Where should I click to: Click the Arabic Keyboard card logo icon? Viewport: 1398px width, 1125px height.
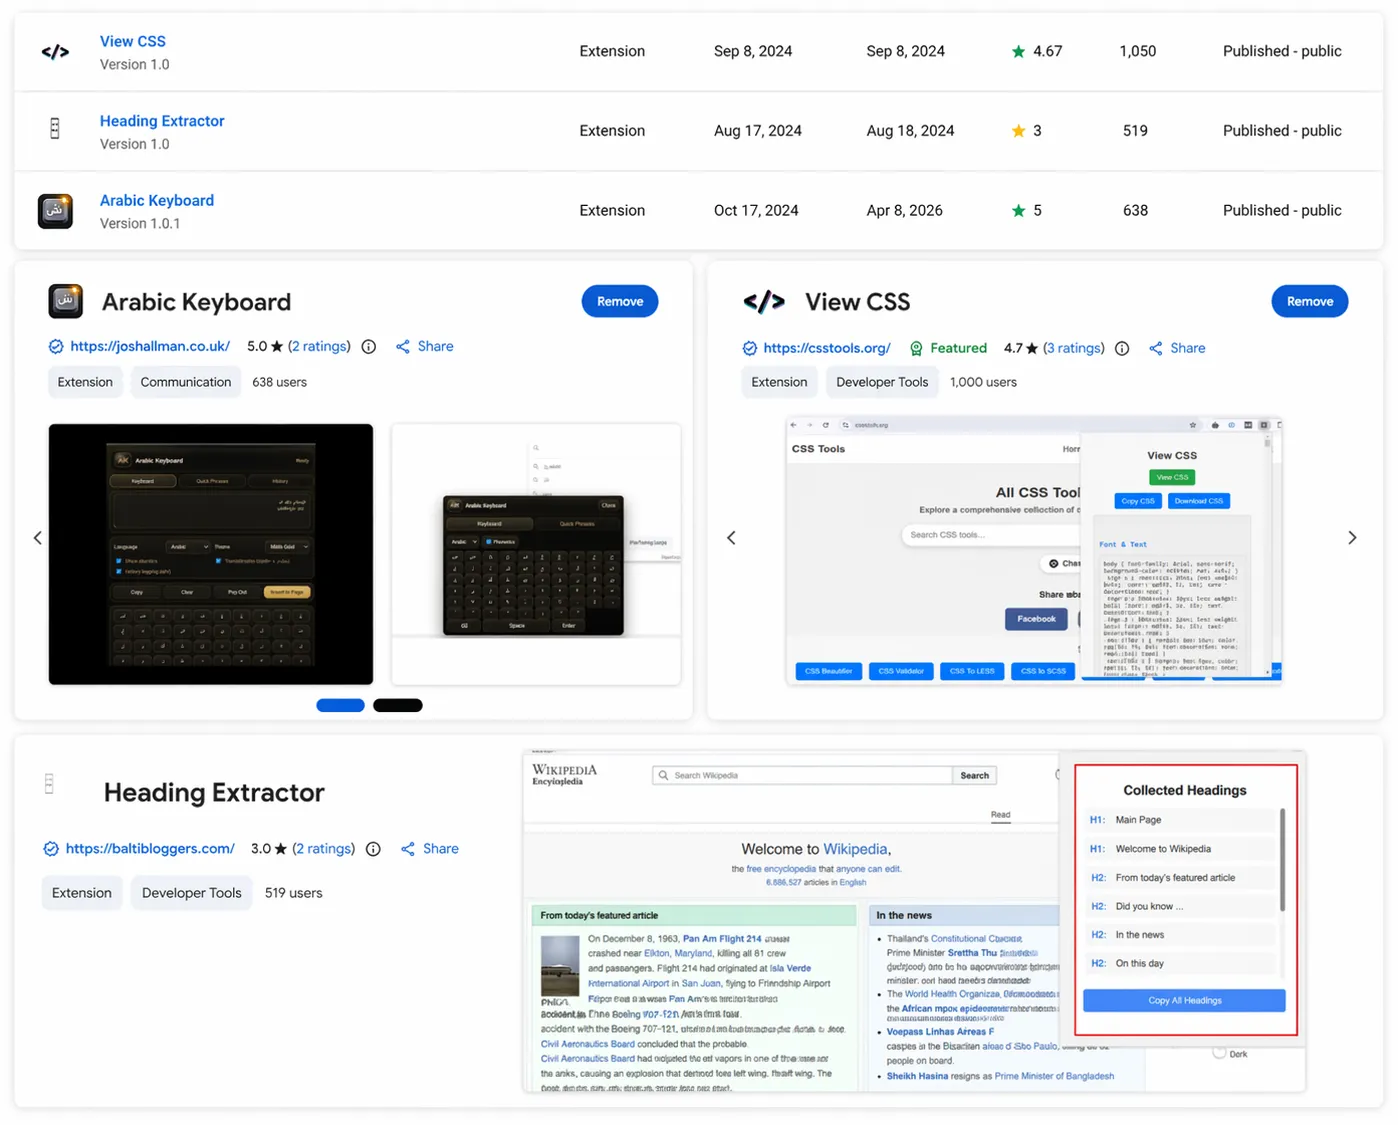pyautogui.click(x=66, y=301)
